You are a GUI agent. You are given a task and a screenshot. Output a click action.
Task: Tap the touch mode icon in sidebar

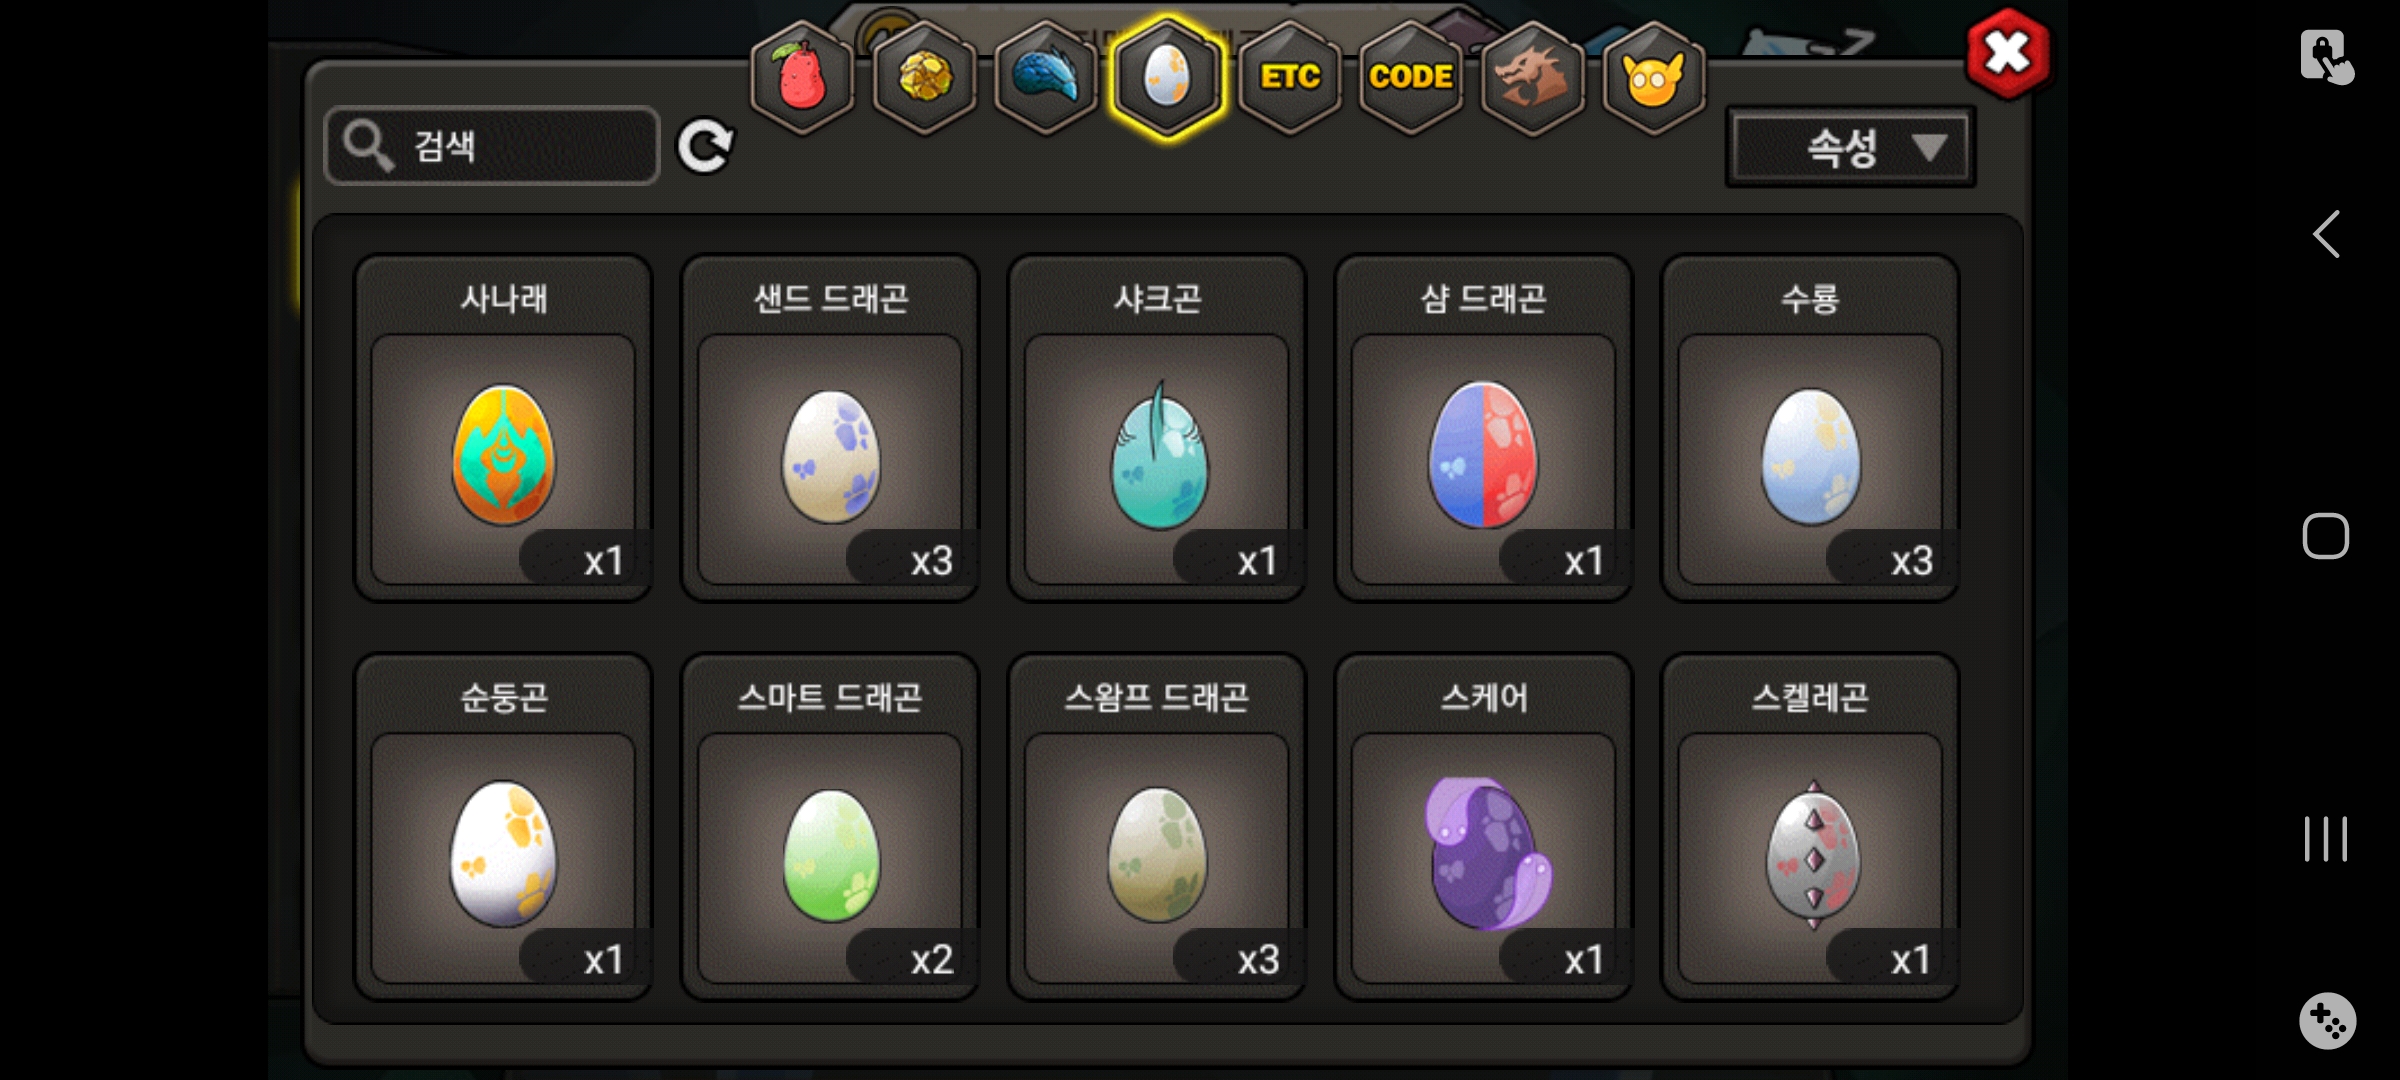click(x=2326, y=56)
